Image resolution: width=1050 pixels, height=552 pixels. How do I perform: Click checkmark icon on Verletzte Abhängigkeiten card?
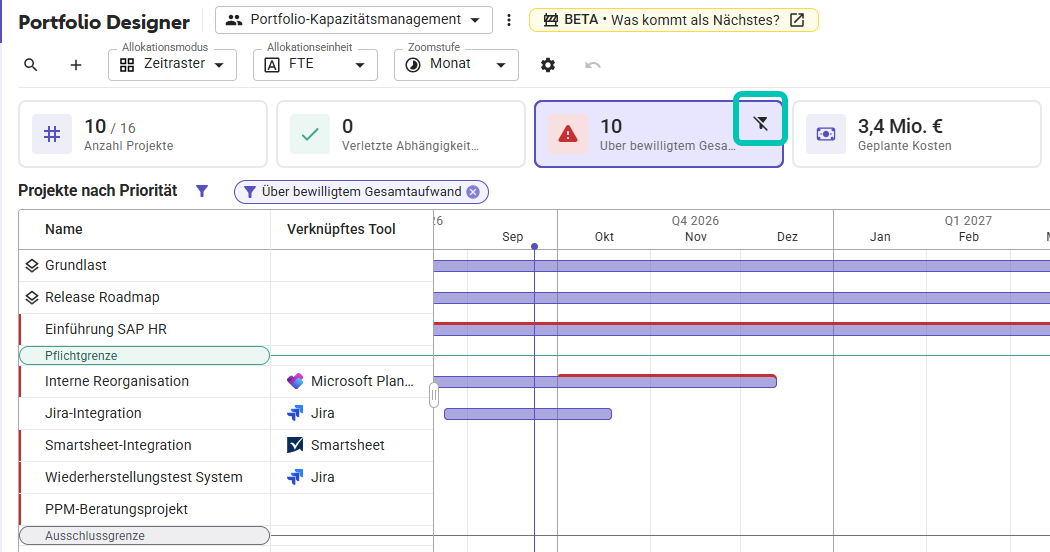click(x=310, y=134)
